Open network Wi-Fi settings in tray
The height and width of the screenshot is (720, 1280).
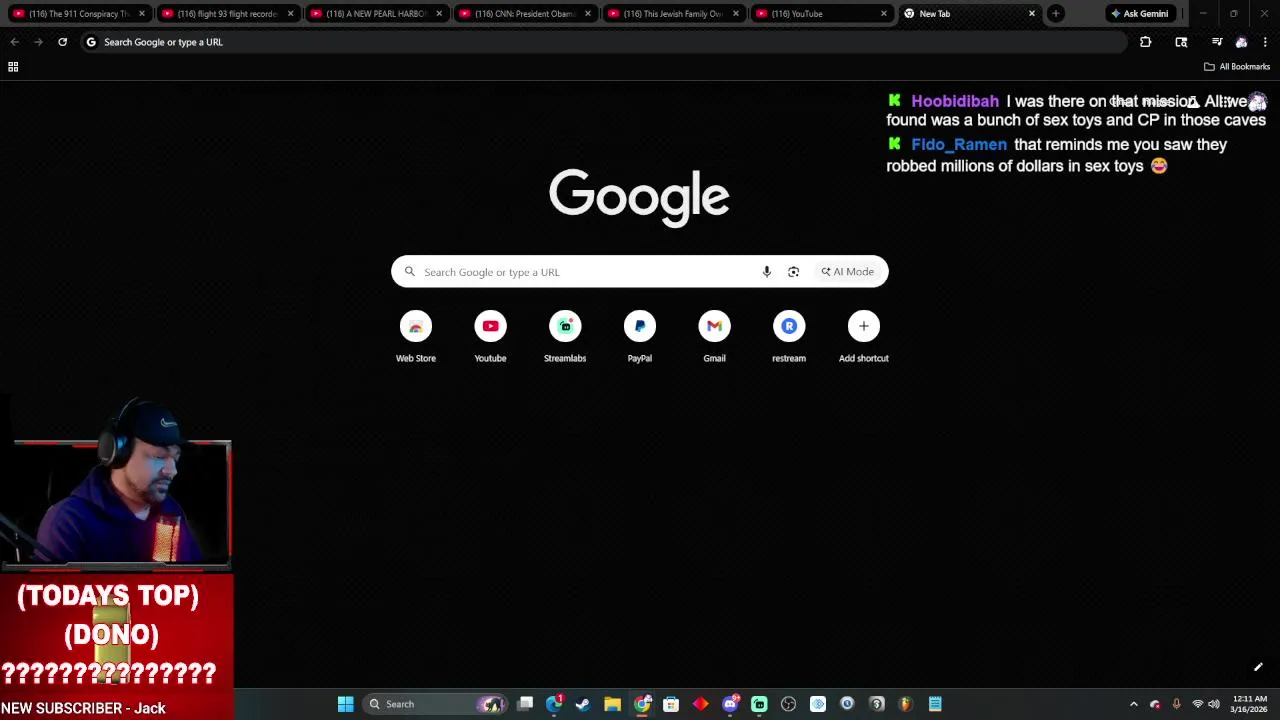coord(1197,704)
